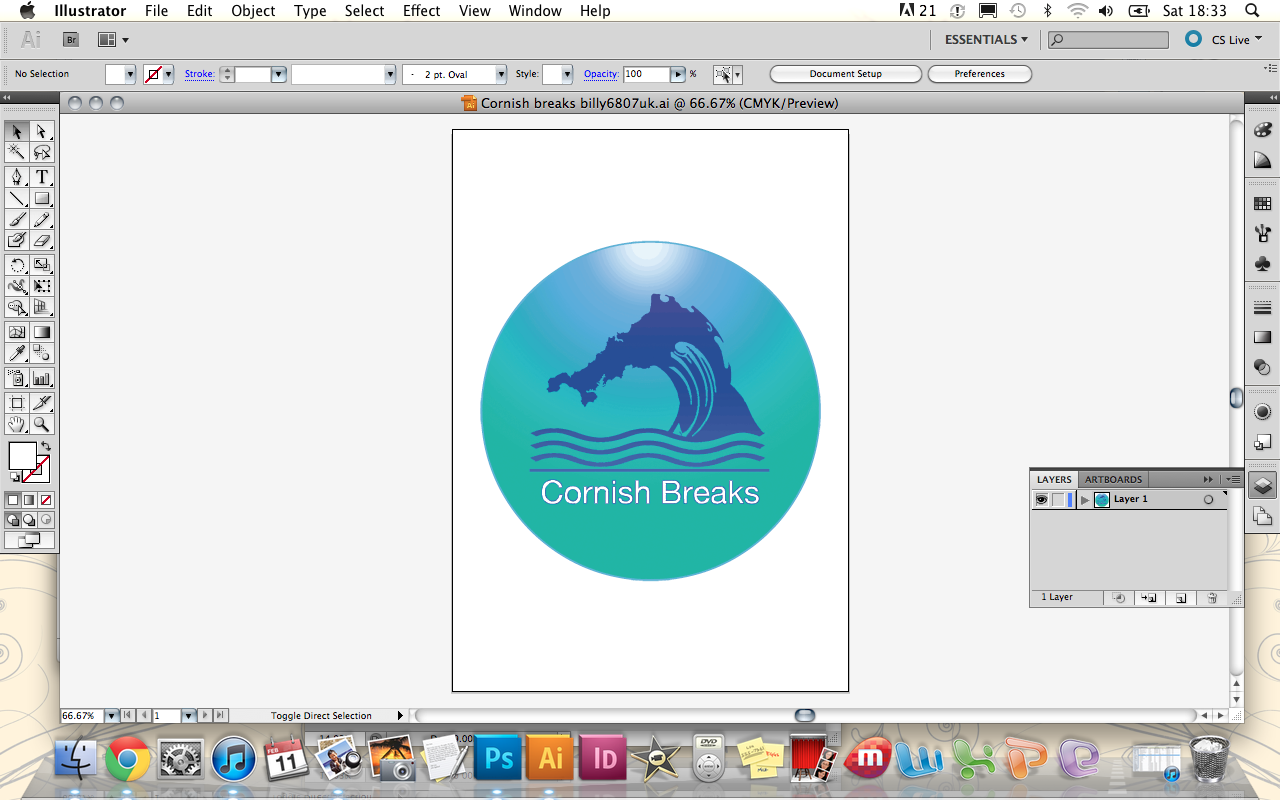Toggle the lock box for Layer 1
Image resolution: width=1280 pixels, height=800 pixels.
(1058, 500)
